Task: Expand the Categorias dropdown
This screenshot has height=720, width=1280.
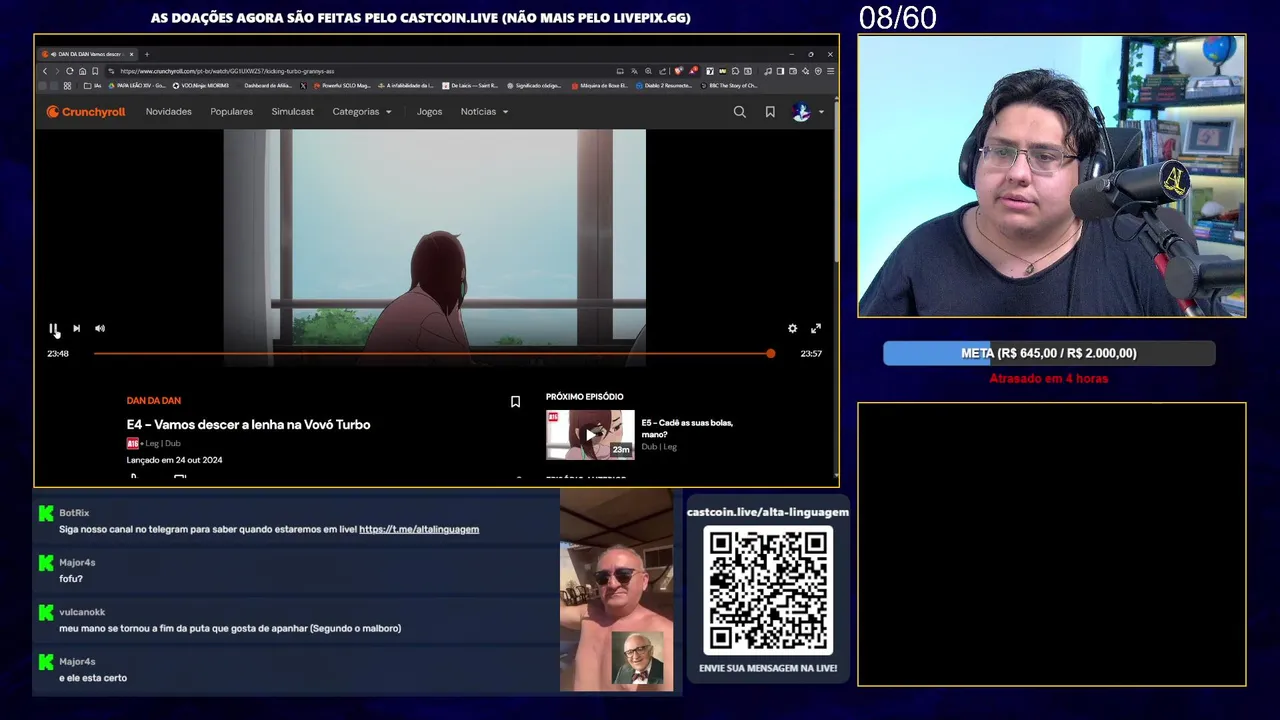Action: pyautogui.click(x=362, y=112)
